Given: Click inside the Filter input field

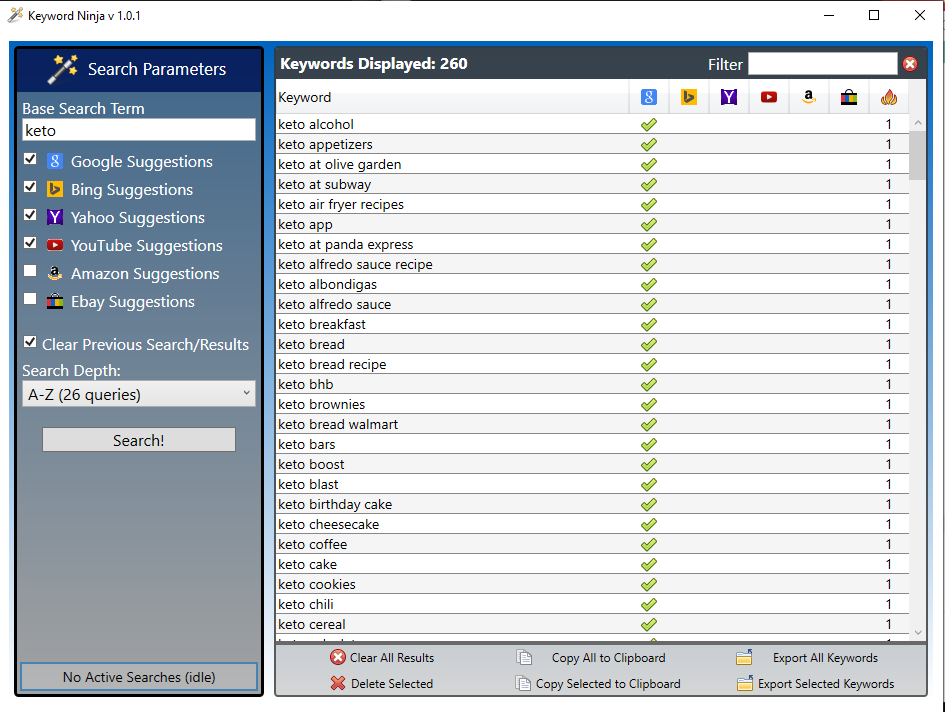Looking at the screenshot, I should coord(822,63).
